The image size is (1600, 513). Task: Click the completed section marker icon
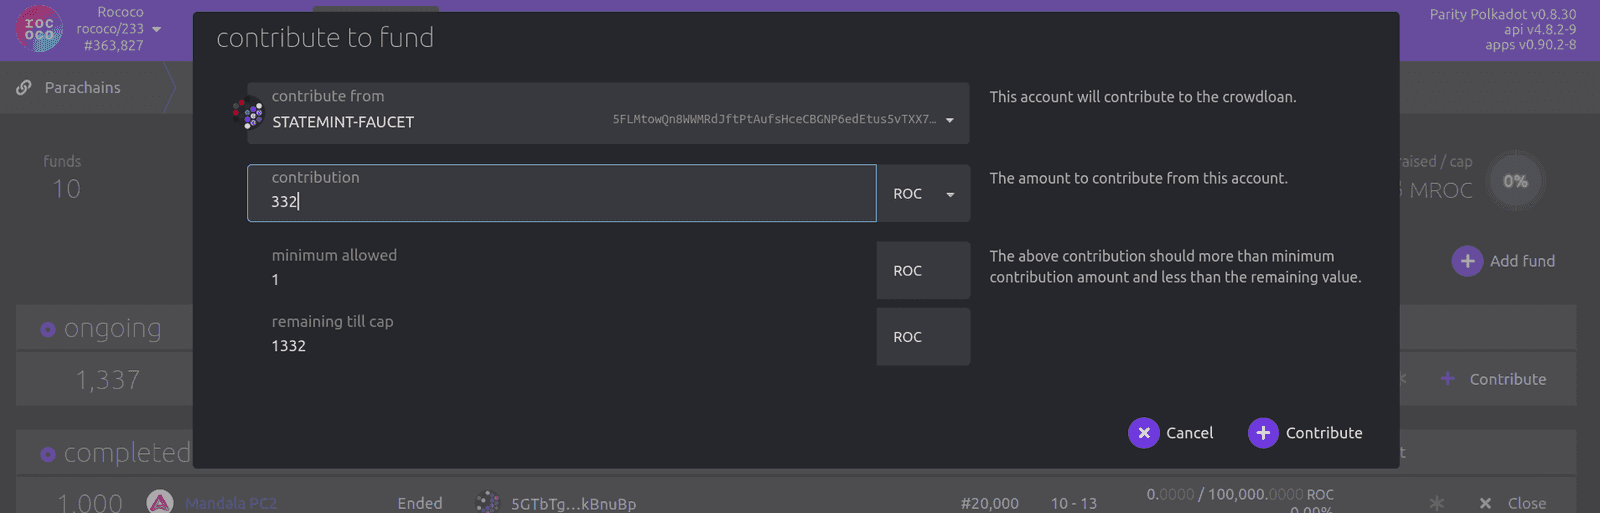pos(48,455)
